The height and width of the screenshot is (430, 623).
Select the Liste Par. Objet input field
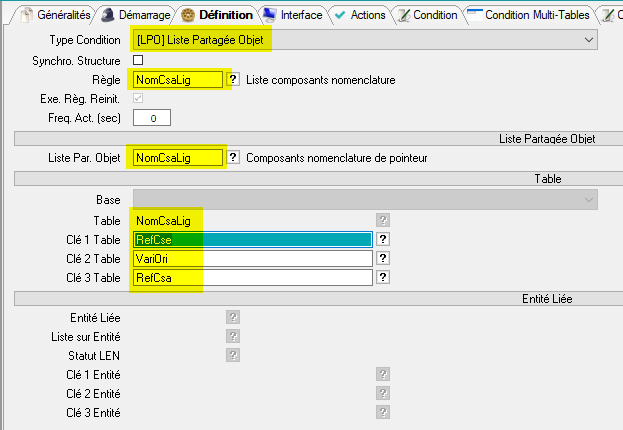177,158
